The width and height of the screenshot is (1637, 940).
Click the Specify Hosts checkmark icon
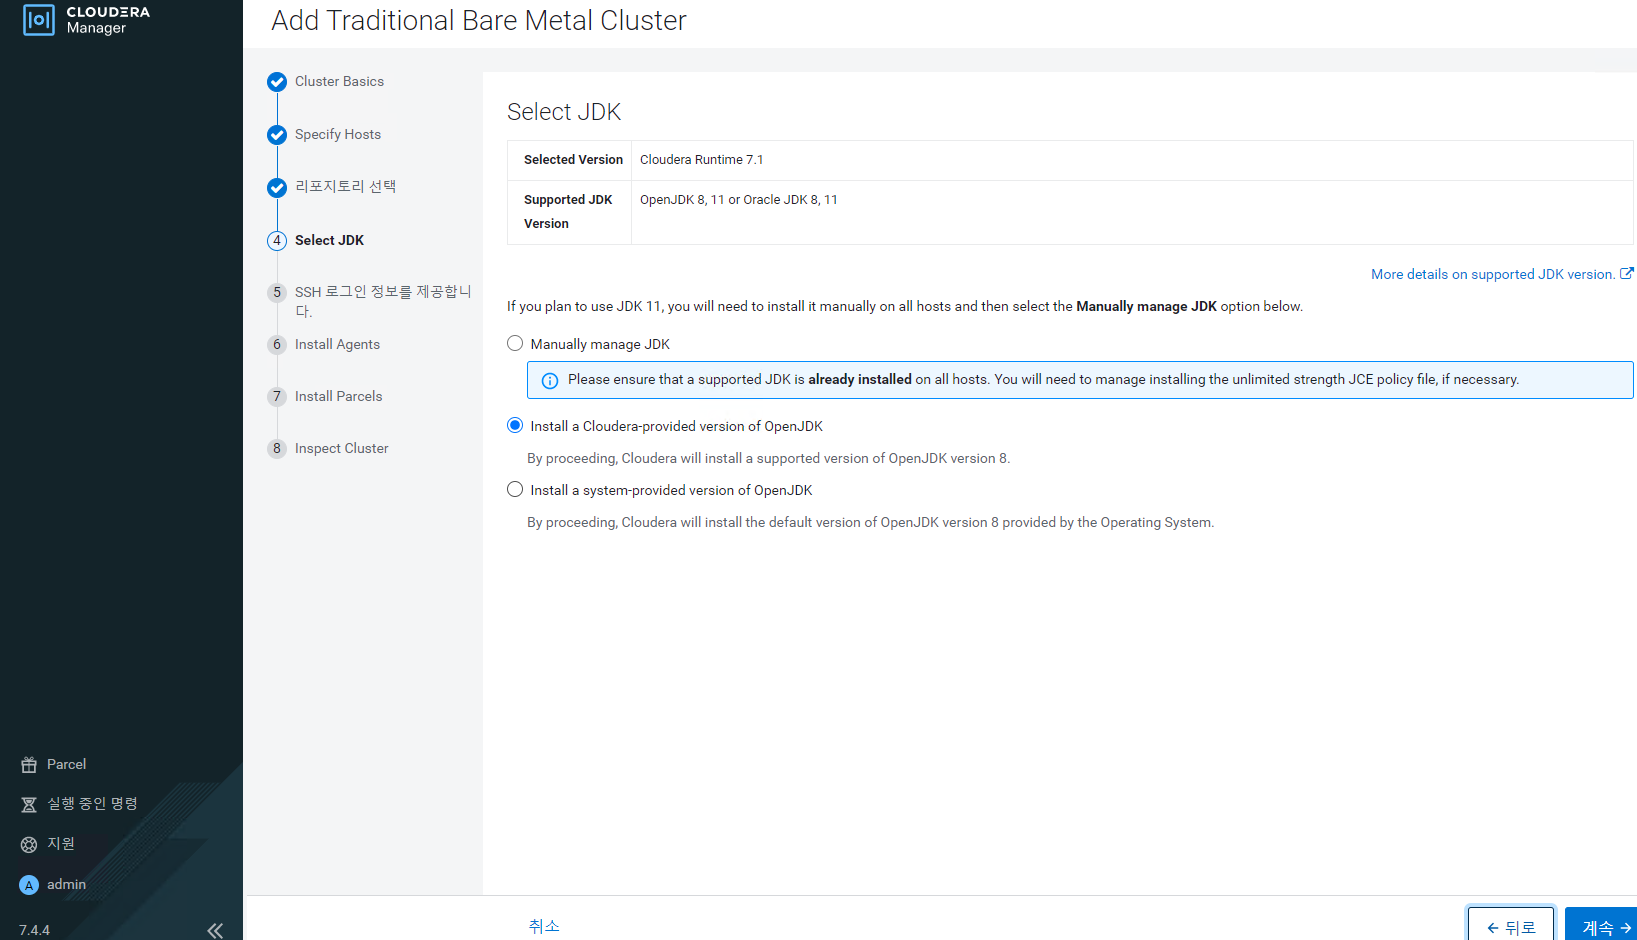277,135
